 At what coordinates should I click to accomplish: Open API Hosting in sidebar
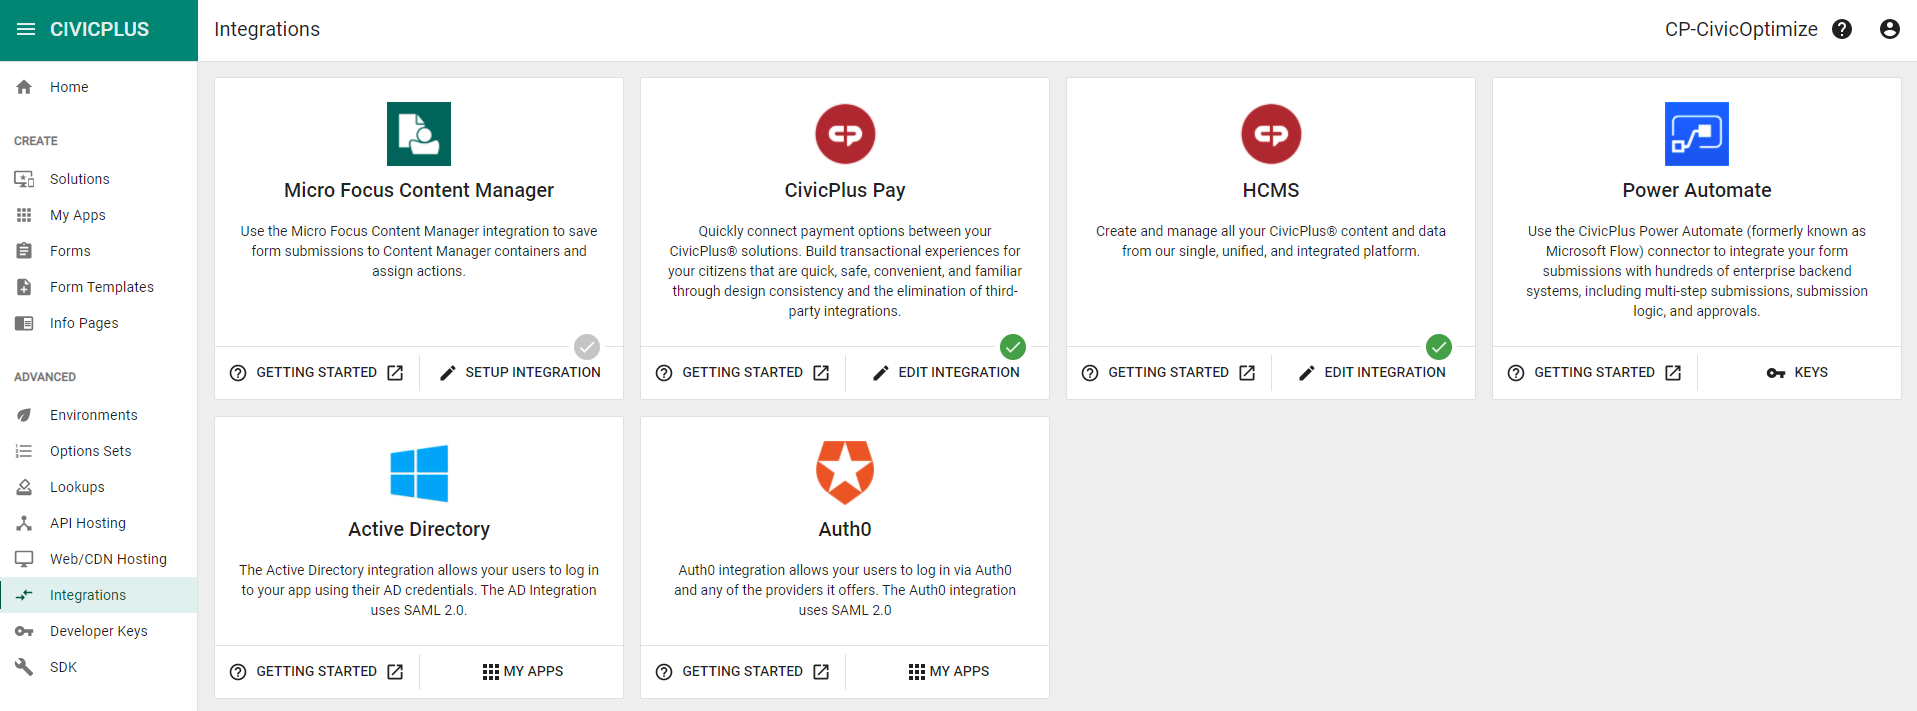pos(99,523)
